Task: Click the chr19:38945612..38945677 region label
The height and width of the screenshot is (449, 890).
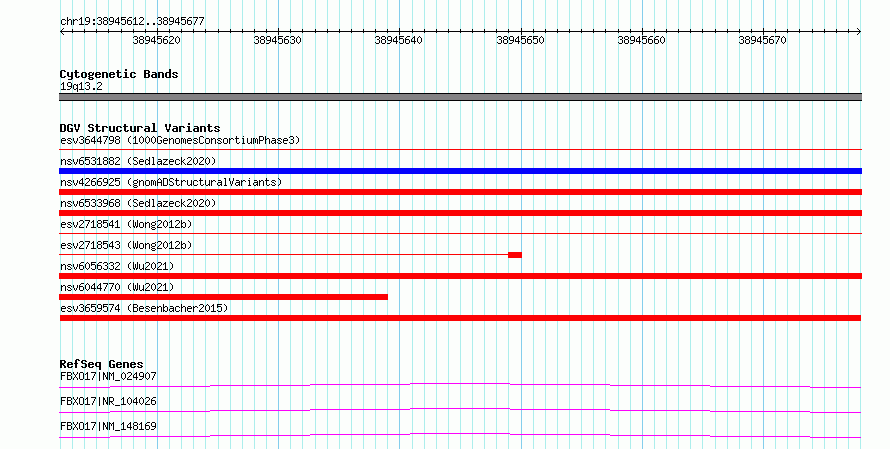Action: [132, 21]
